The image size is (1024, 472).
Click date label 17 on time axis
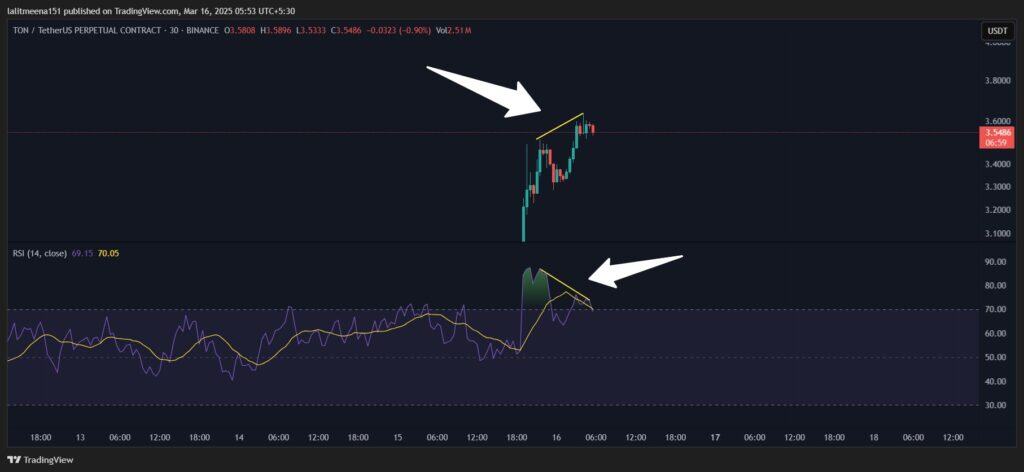tap(715, 437)
